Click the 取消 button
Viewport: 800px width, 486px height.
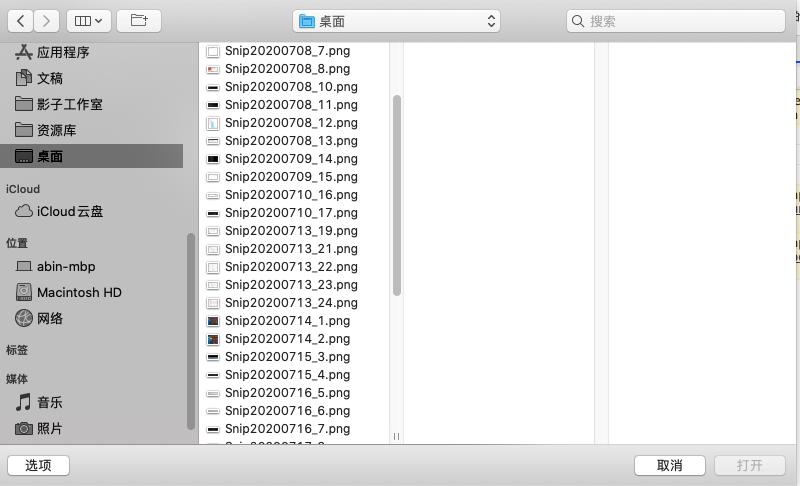(x=669, y=465)
